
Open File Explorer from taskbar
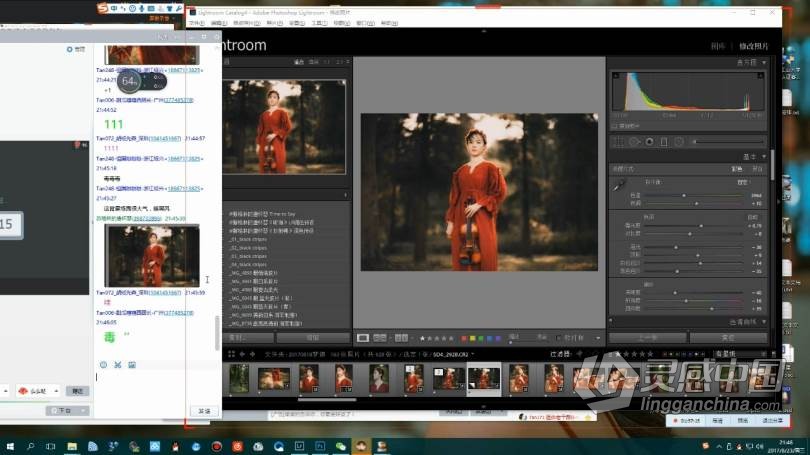click(72, 446)
